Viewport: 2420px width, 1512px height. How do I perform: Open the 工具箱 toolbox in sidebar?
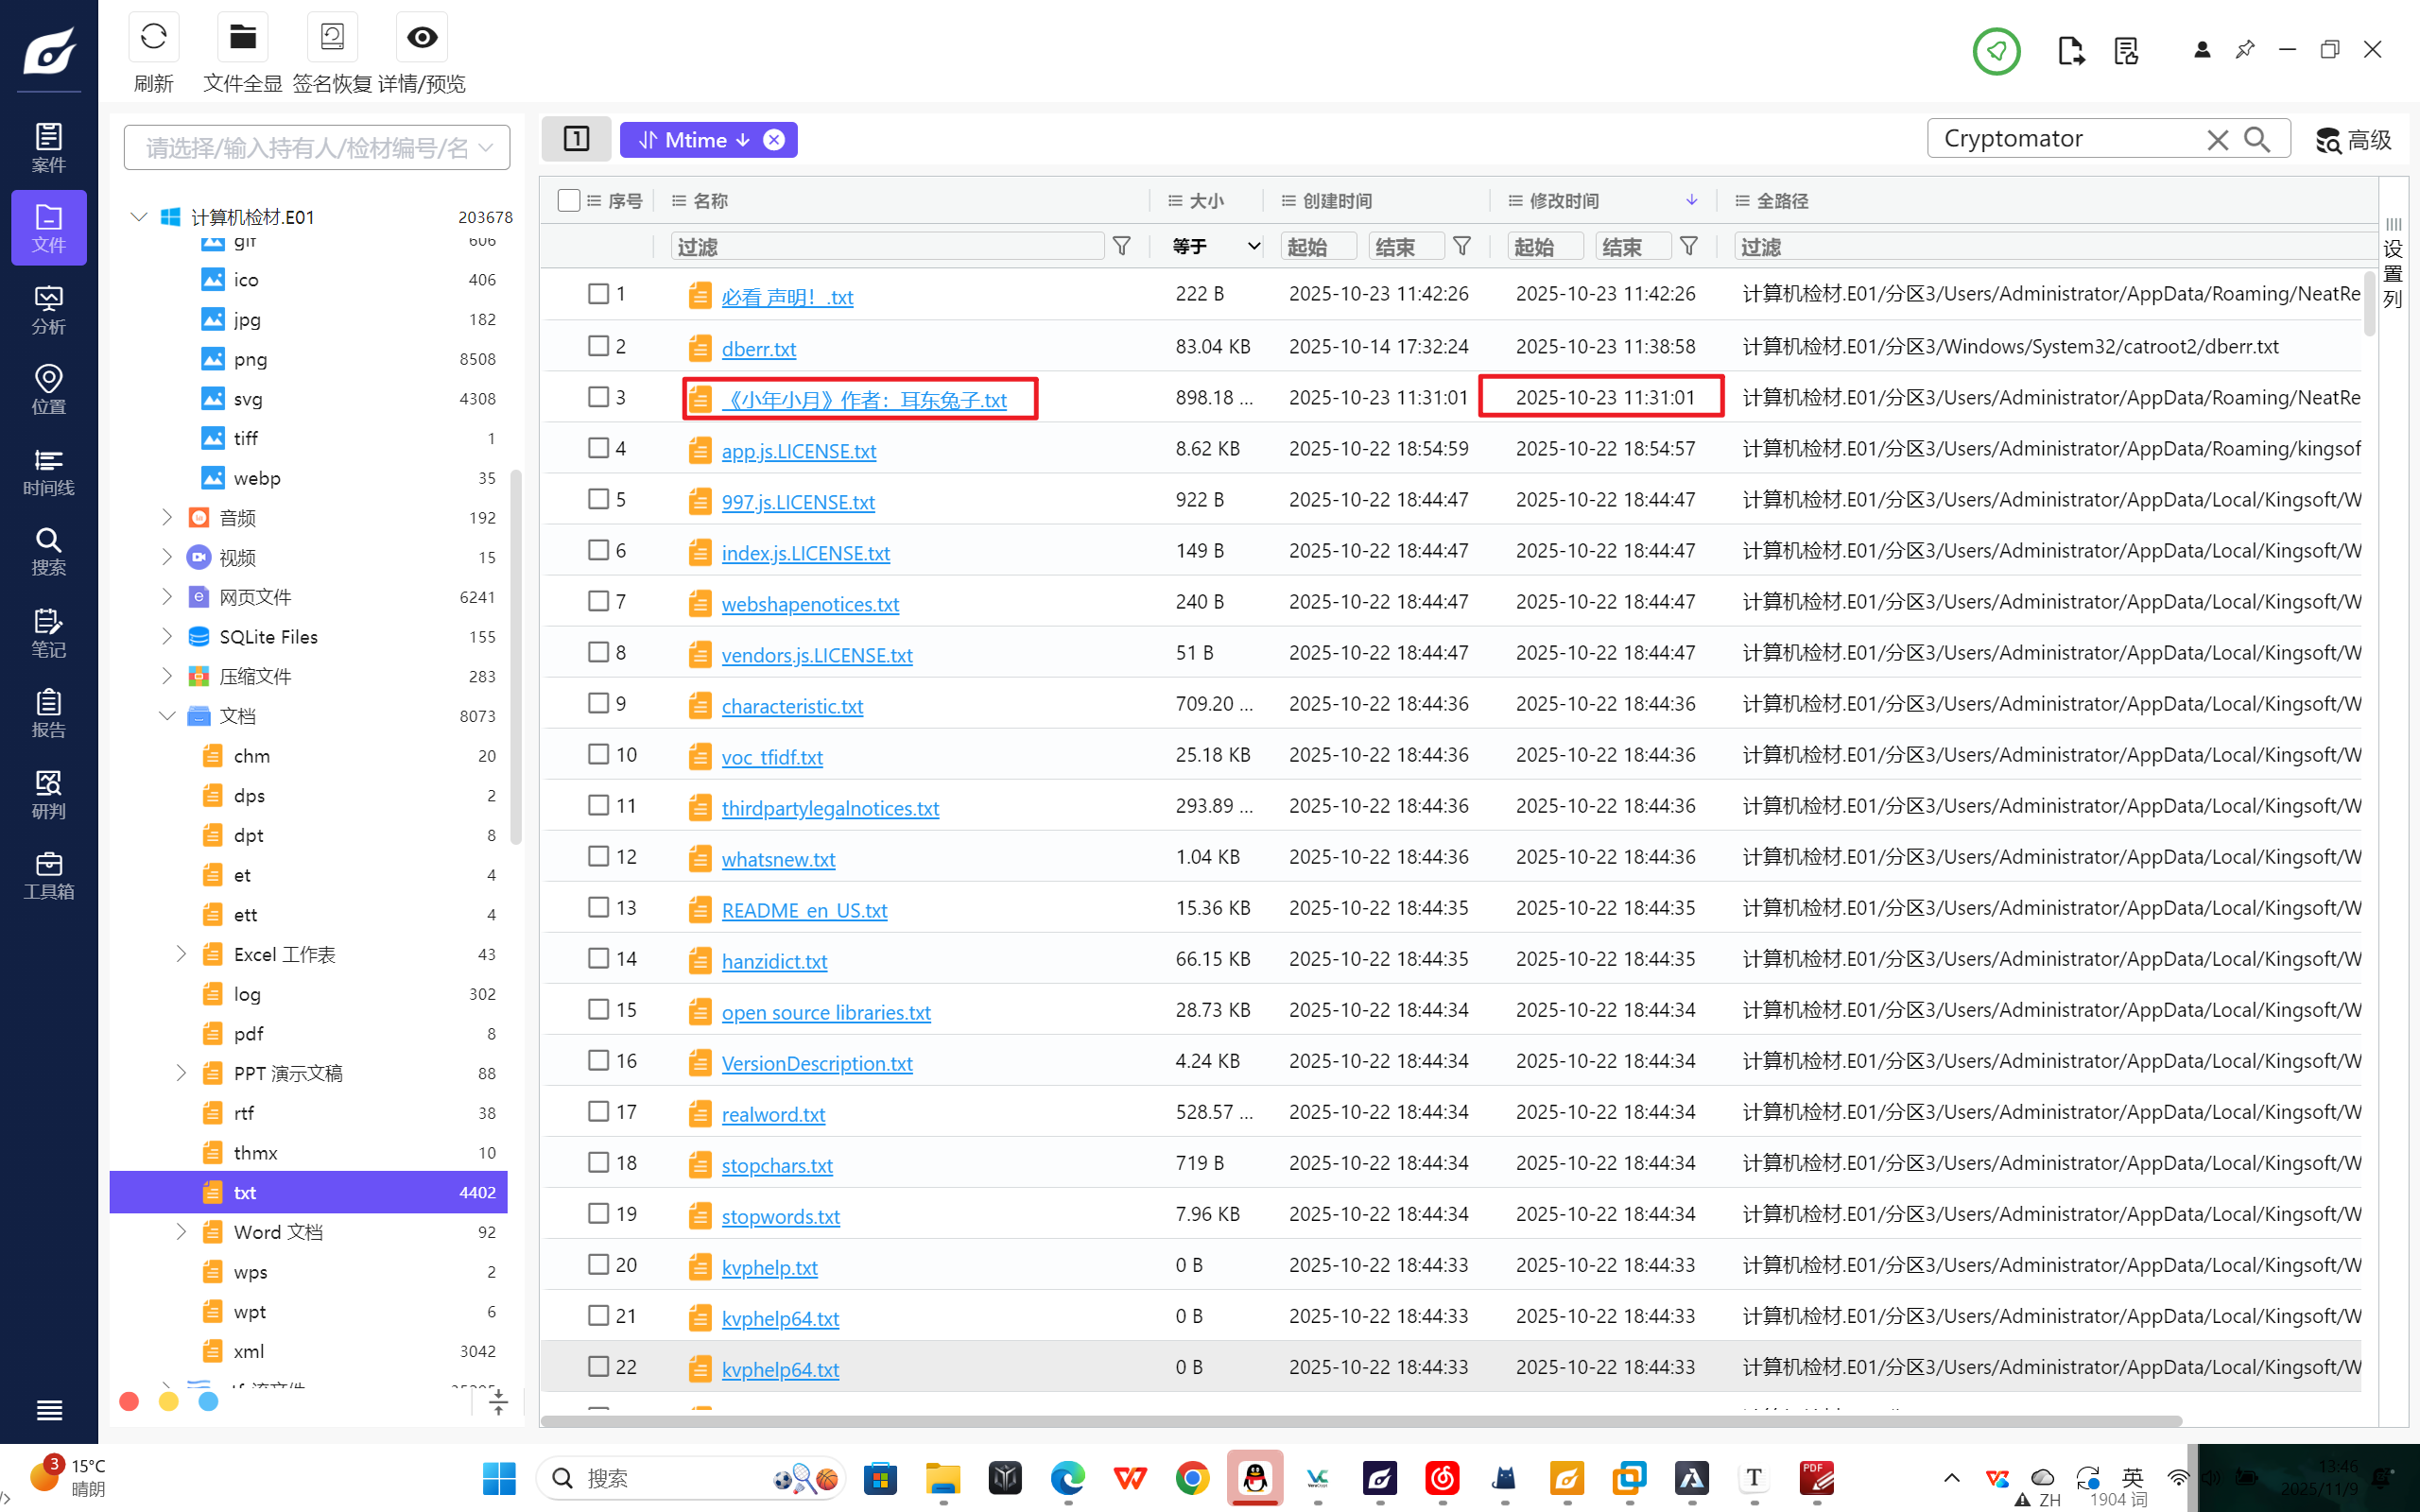tap(48, 874)
